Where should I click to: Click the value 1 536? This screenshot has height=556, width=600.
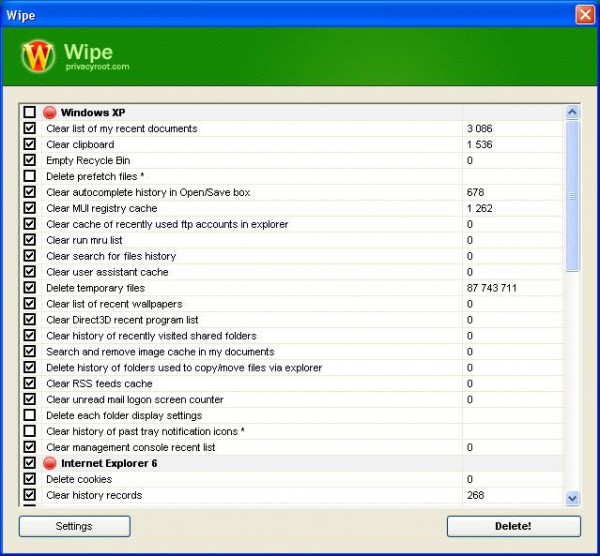[x=479, y=145]
